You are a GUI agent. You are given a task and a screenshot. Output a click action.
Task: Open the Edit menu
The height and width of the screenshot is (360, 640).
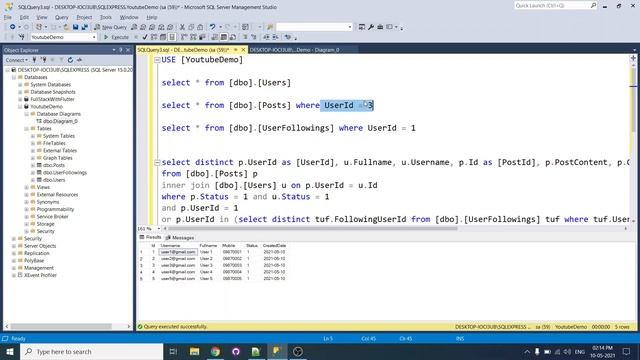pos(24,17)
